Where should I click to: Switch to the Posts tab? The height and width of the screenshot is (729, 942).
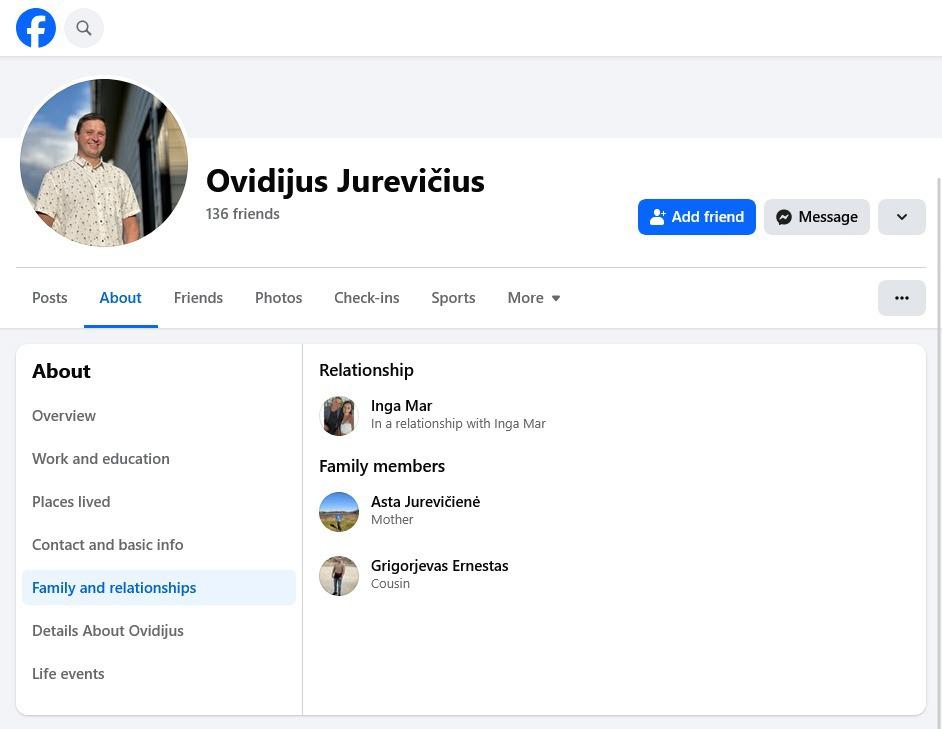tap(50, 298)
